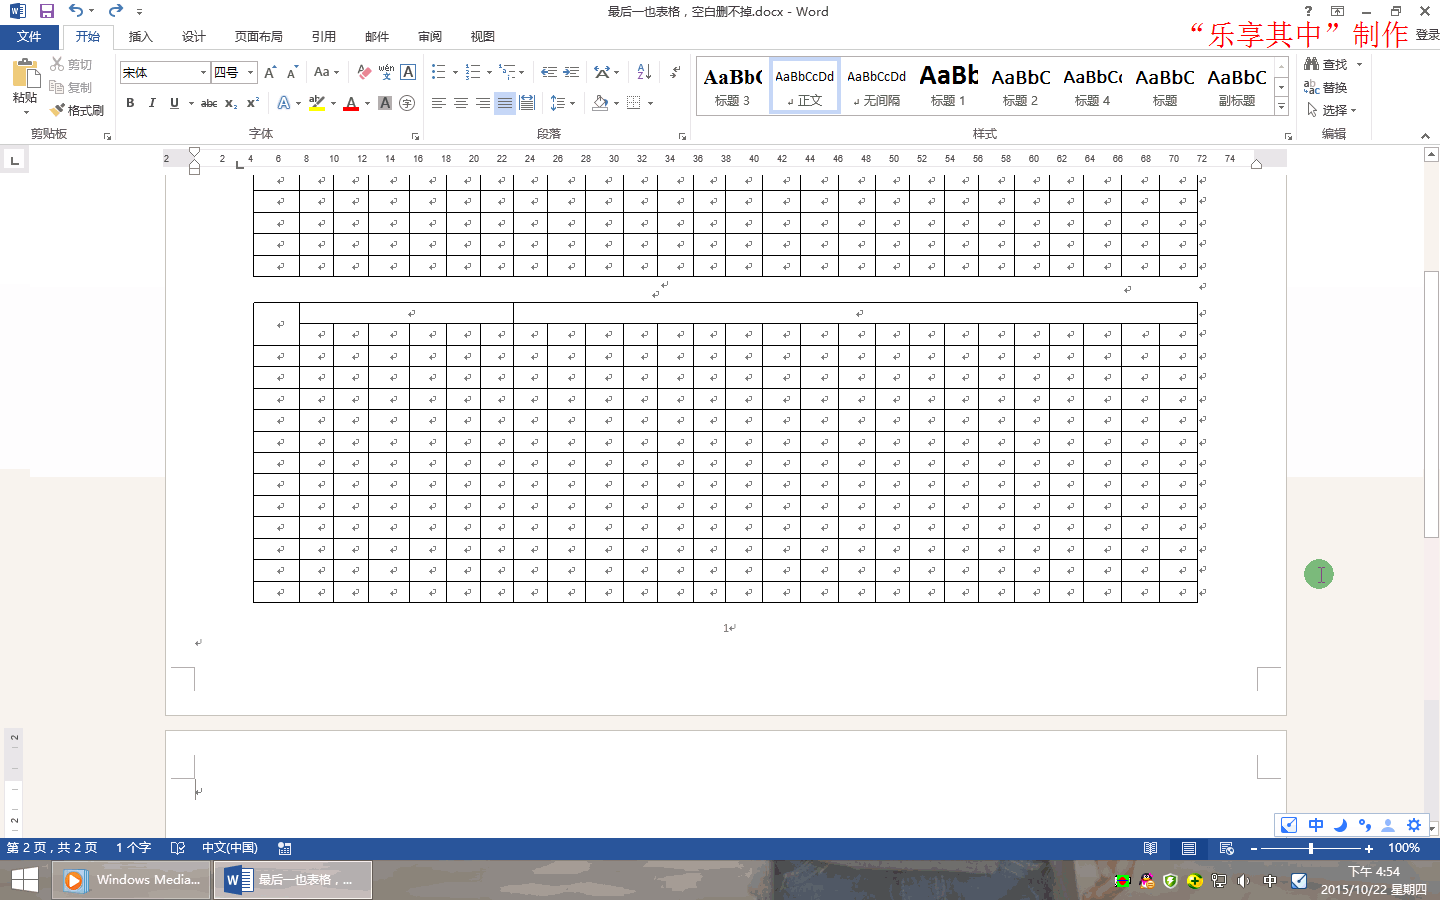Click the Phonetic Guide (wén) icon
The width and height of the screenshot is (1440, 900).
click(x=386, y=72)
